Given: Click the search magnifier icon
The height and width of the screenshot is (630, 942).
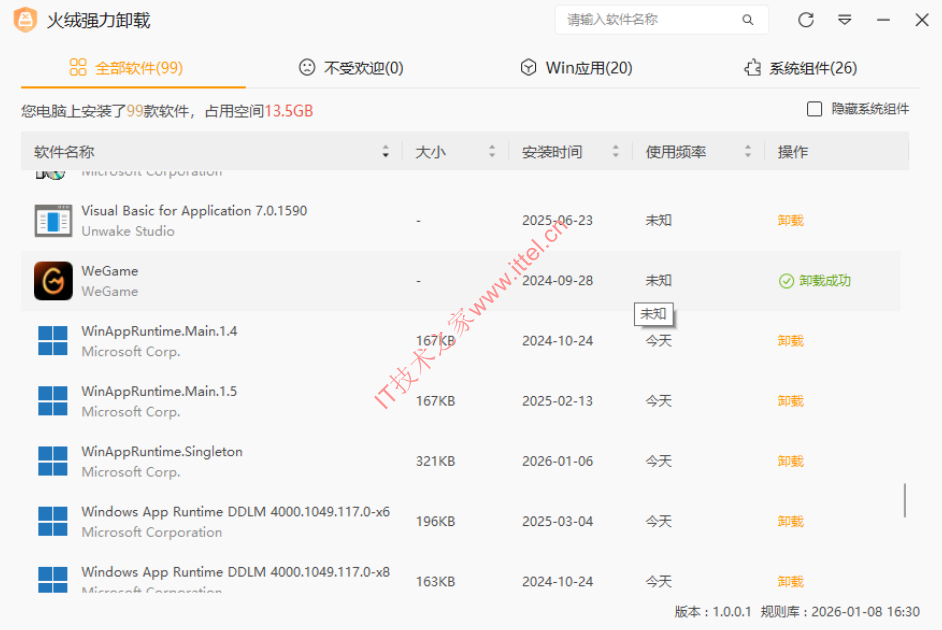Looking at the screenshot, I should [747, 20].
